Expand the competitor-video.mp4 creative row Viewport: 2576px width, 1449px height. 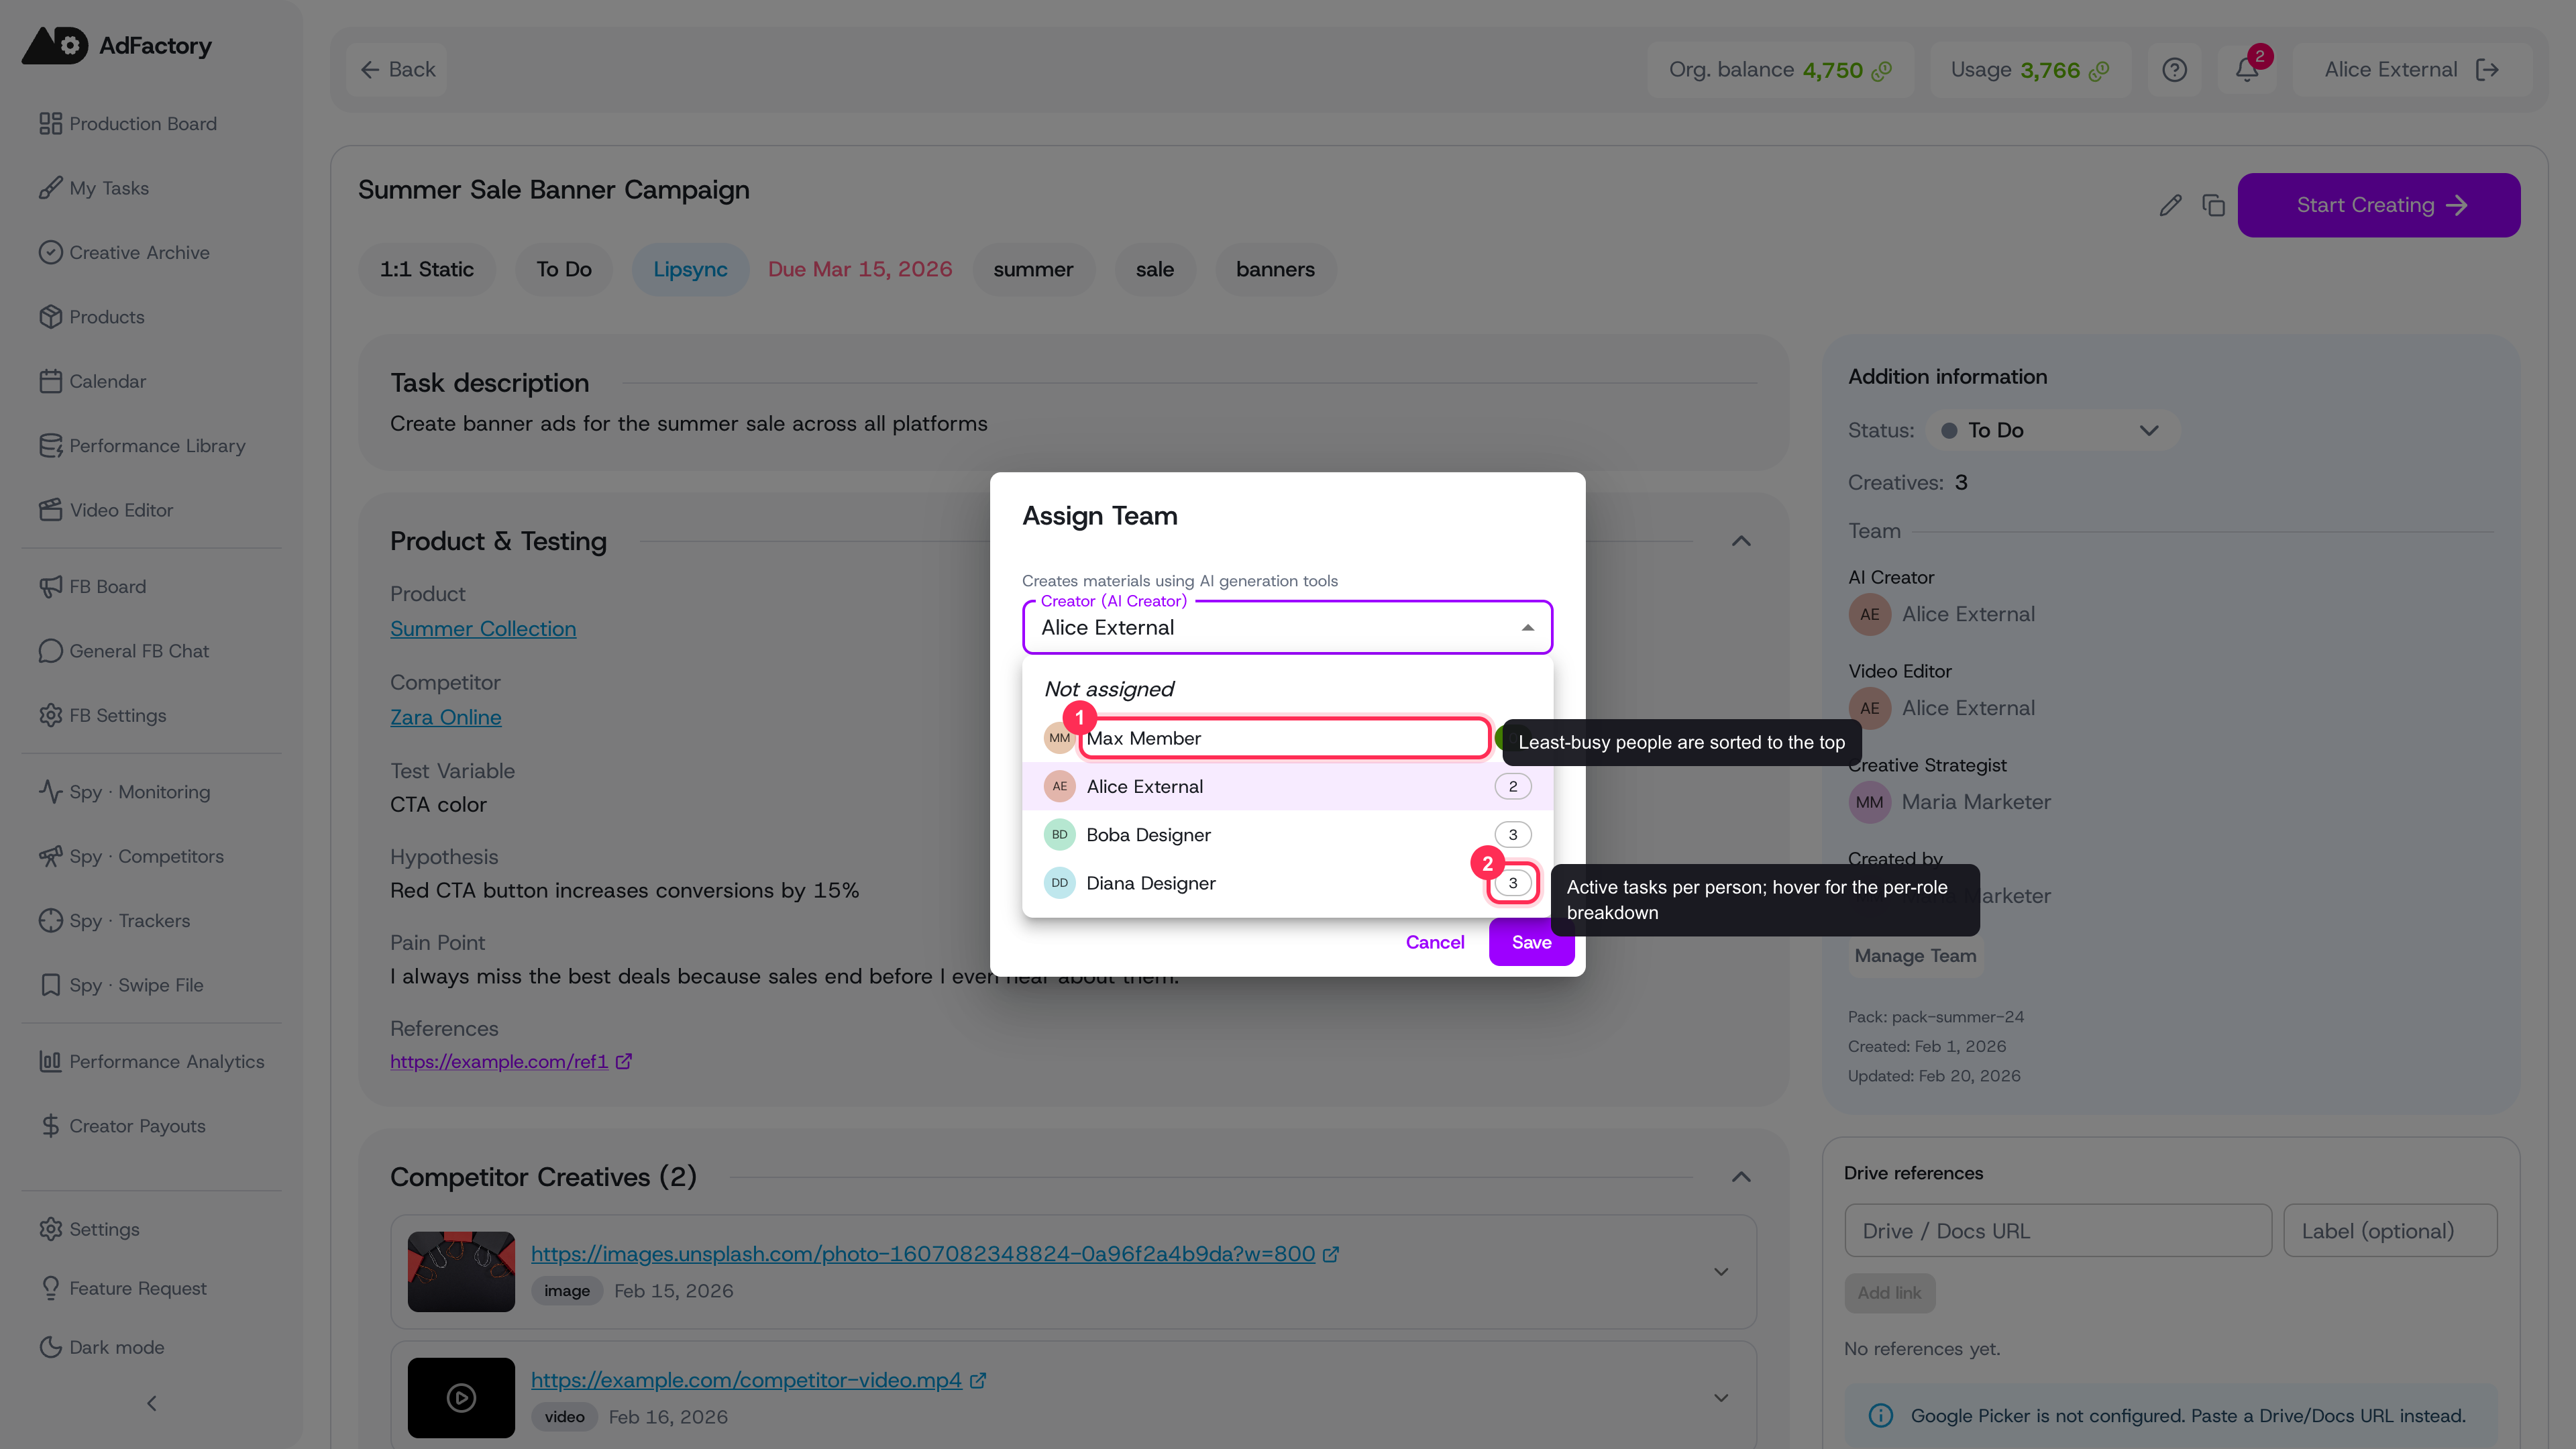[x=1721, y=1398]
